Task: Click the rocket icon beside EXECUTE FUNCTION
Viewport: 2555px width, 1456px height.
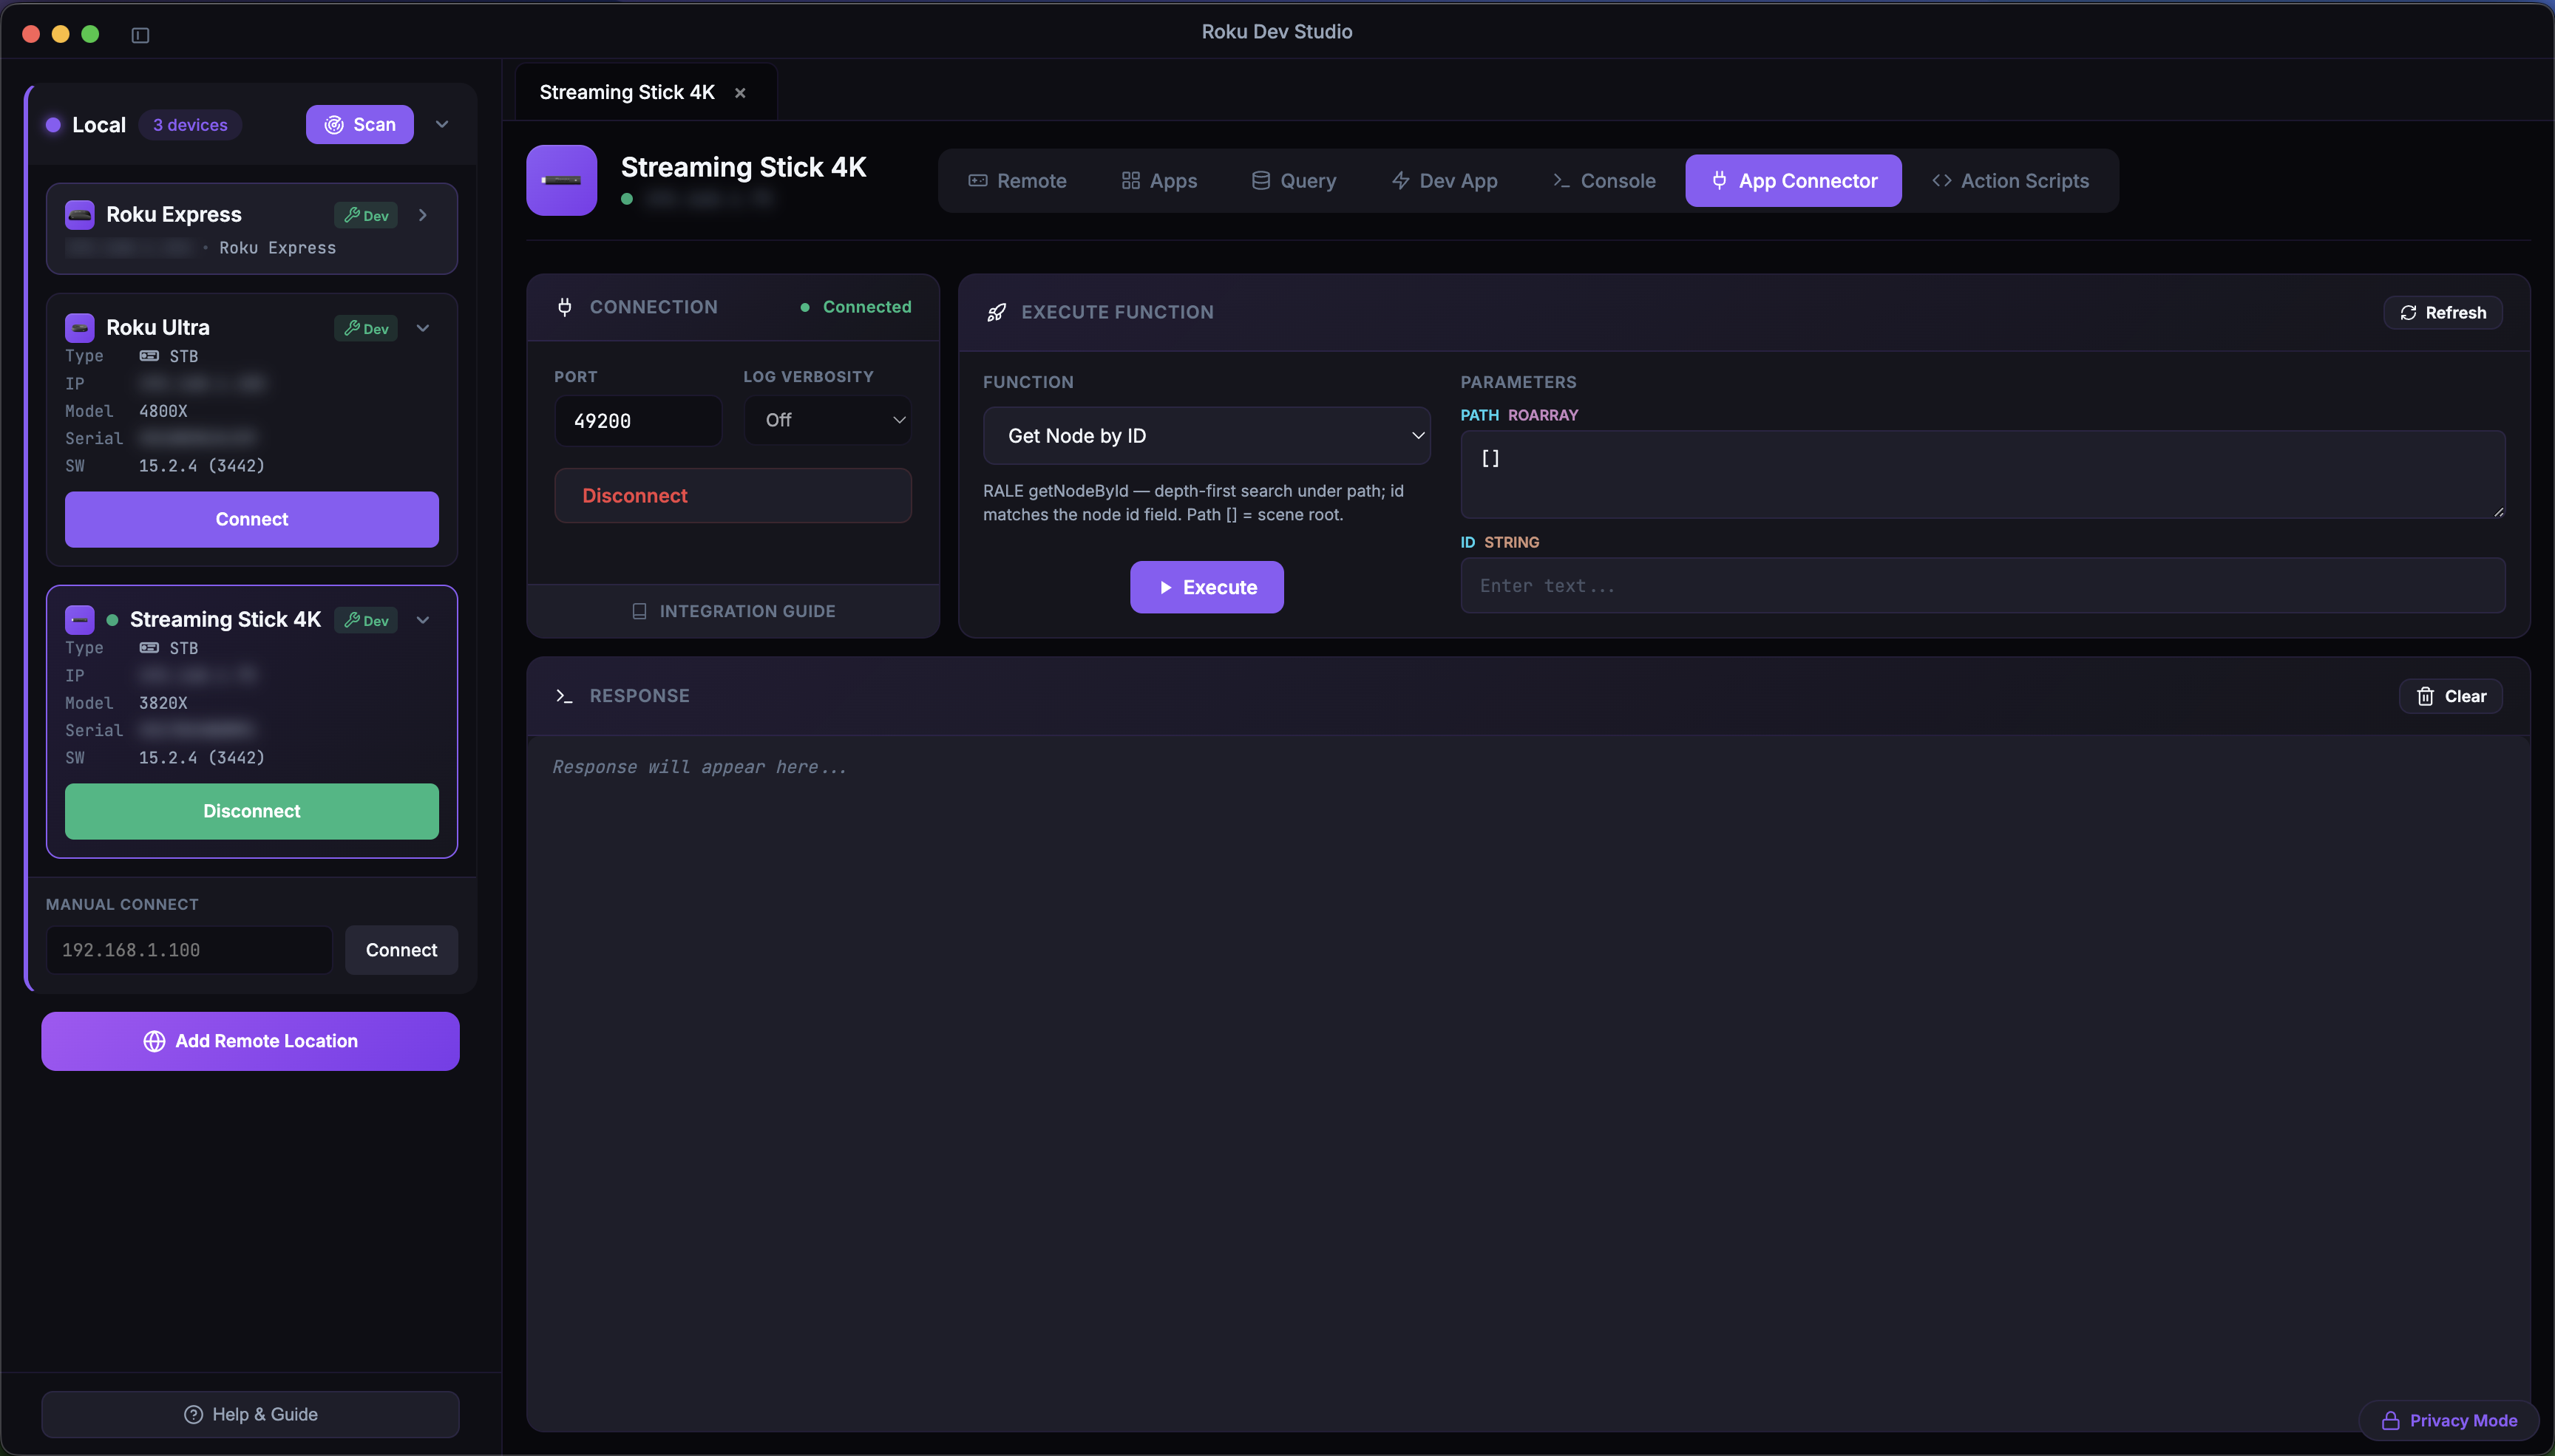Action: pyautogui.click(x=996, y=312)
